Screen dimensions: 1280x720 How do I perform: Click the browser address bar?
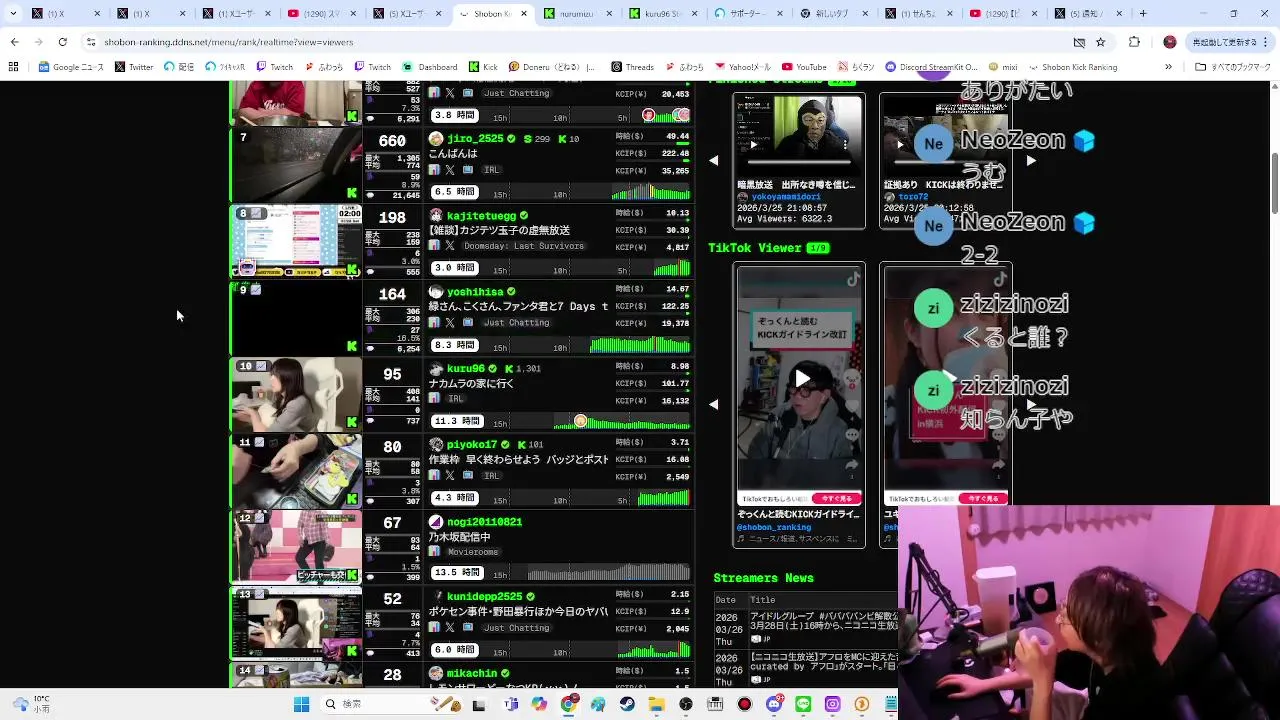pos(570,42)
